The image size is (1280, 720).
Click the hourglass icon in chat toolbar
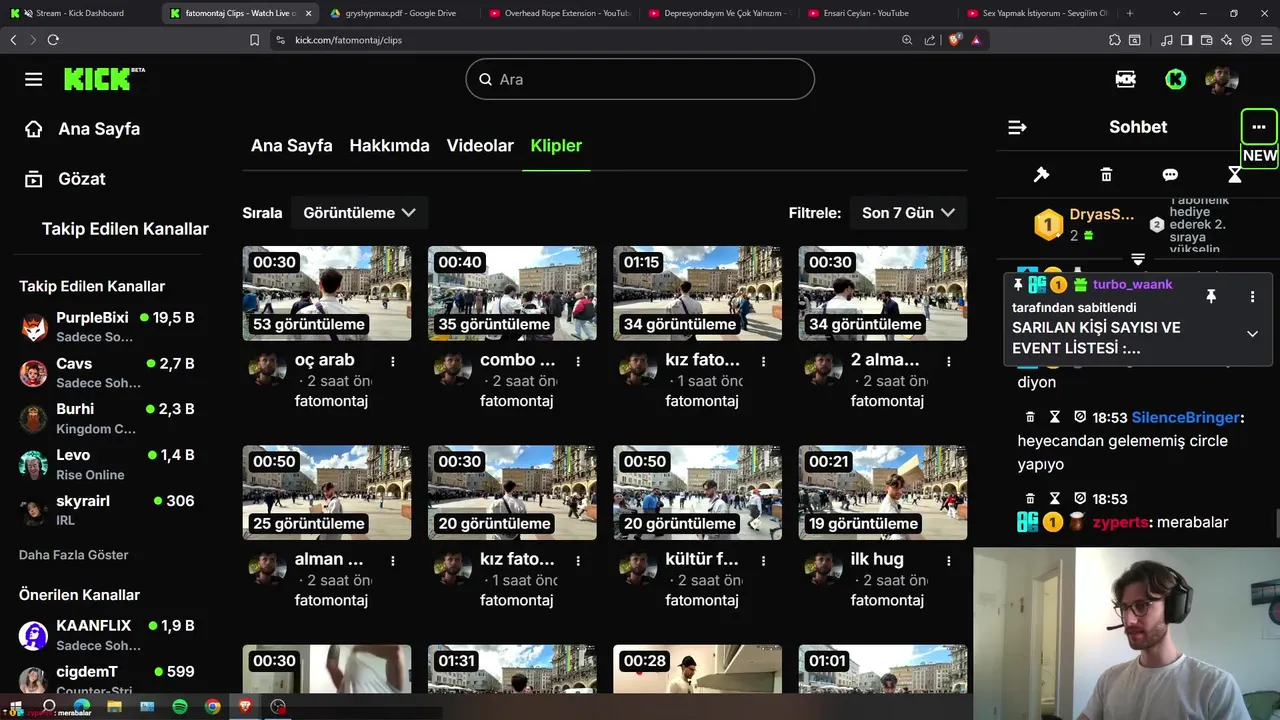pos(1235,175)
